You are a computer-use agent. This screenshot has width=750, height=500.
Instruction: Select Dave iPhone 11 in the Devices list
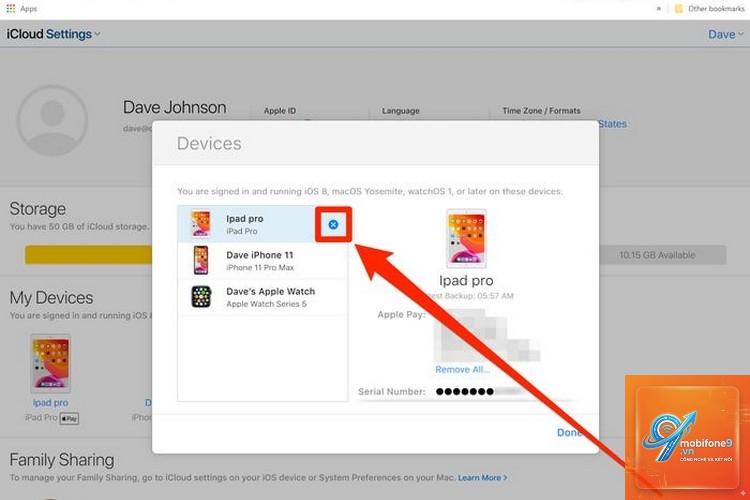(x=262, y=261)
